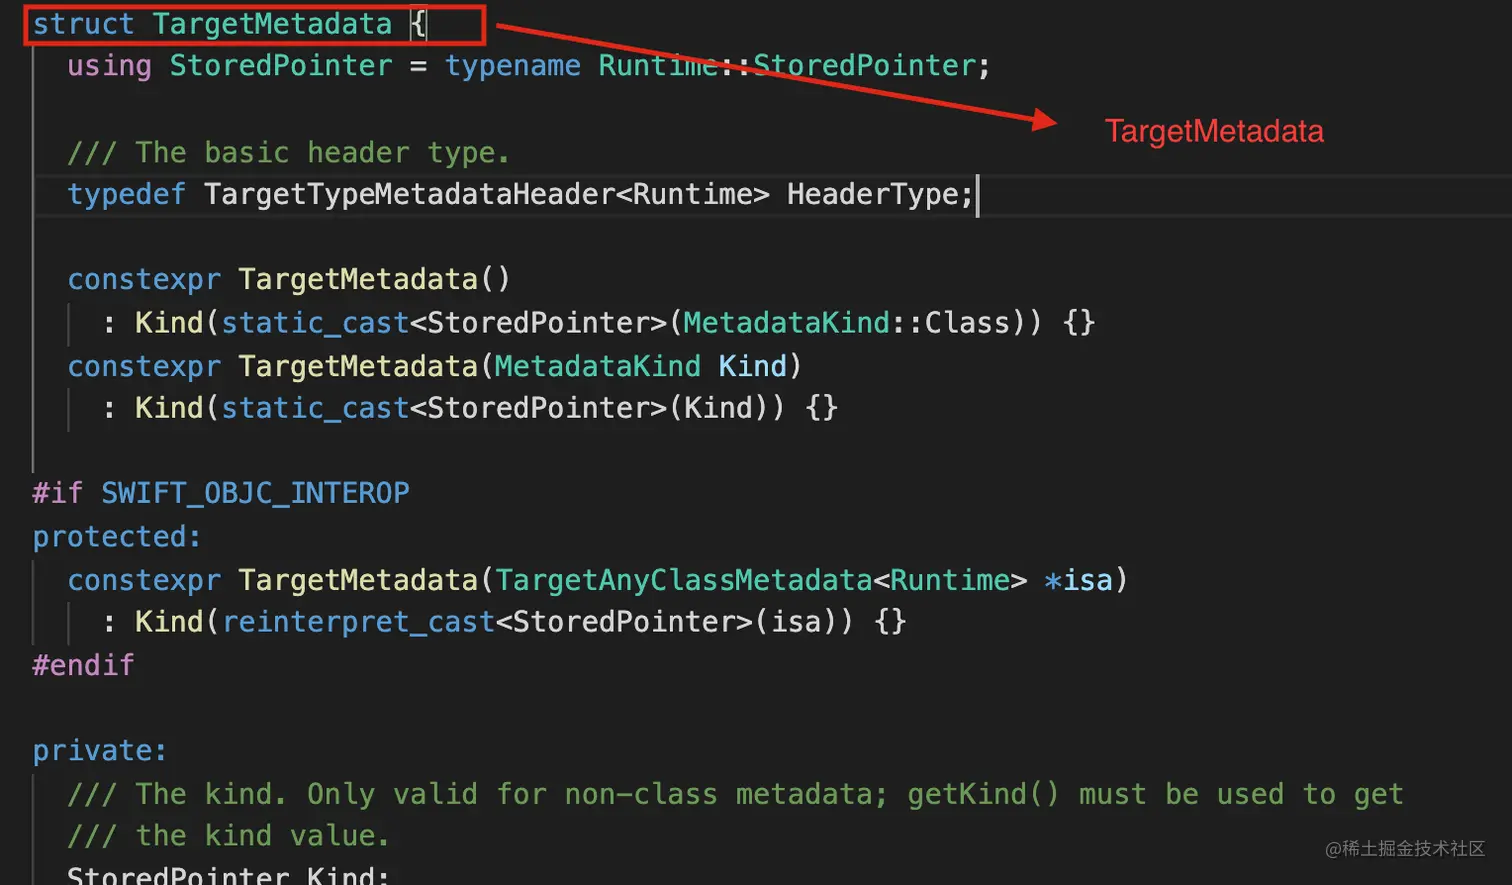Click '*isa' parameter name
Viewport: 1512px width, 885px height.
pyautogui.click(x=1078, y=580)
